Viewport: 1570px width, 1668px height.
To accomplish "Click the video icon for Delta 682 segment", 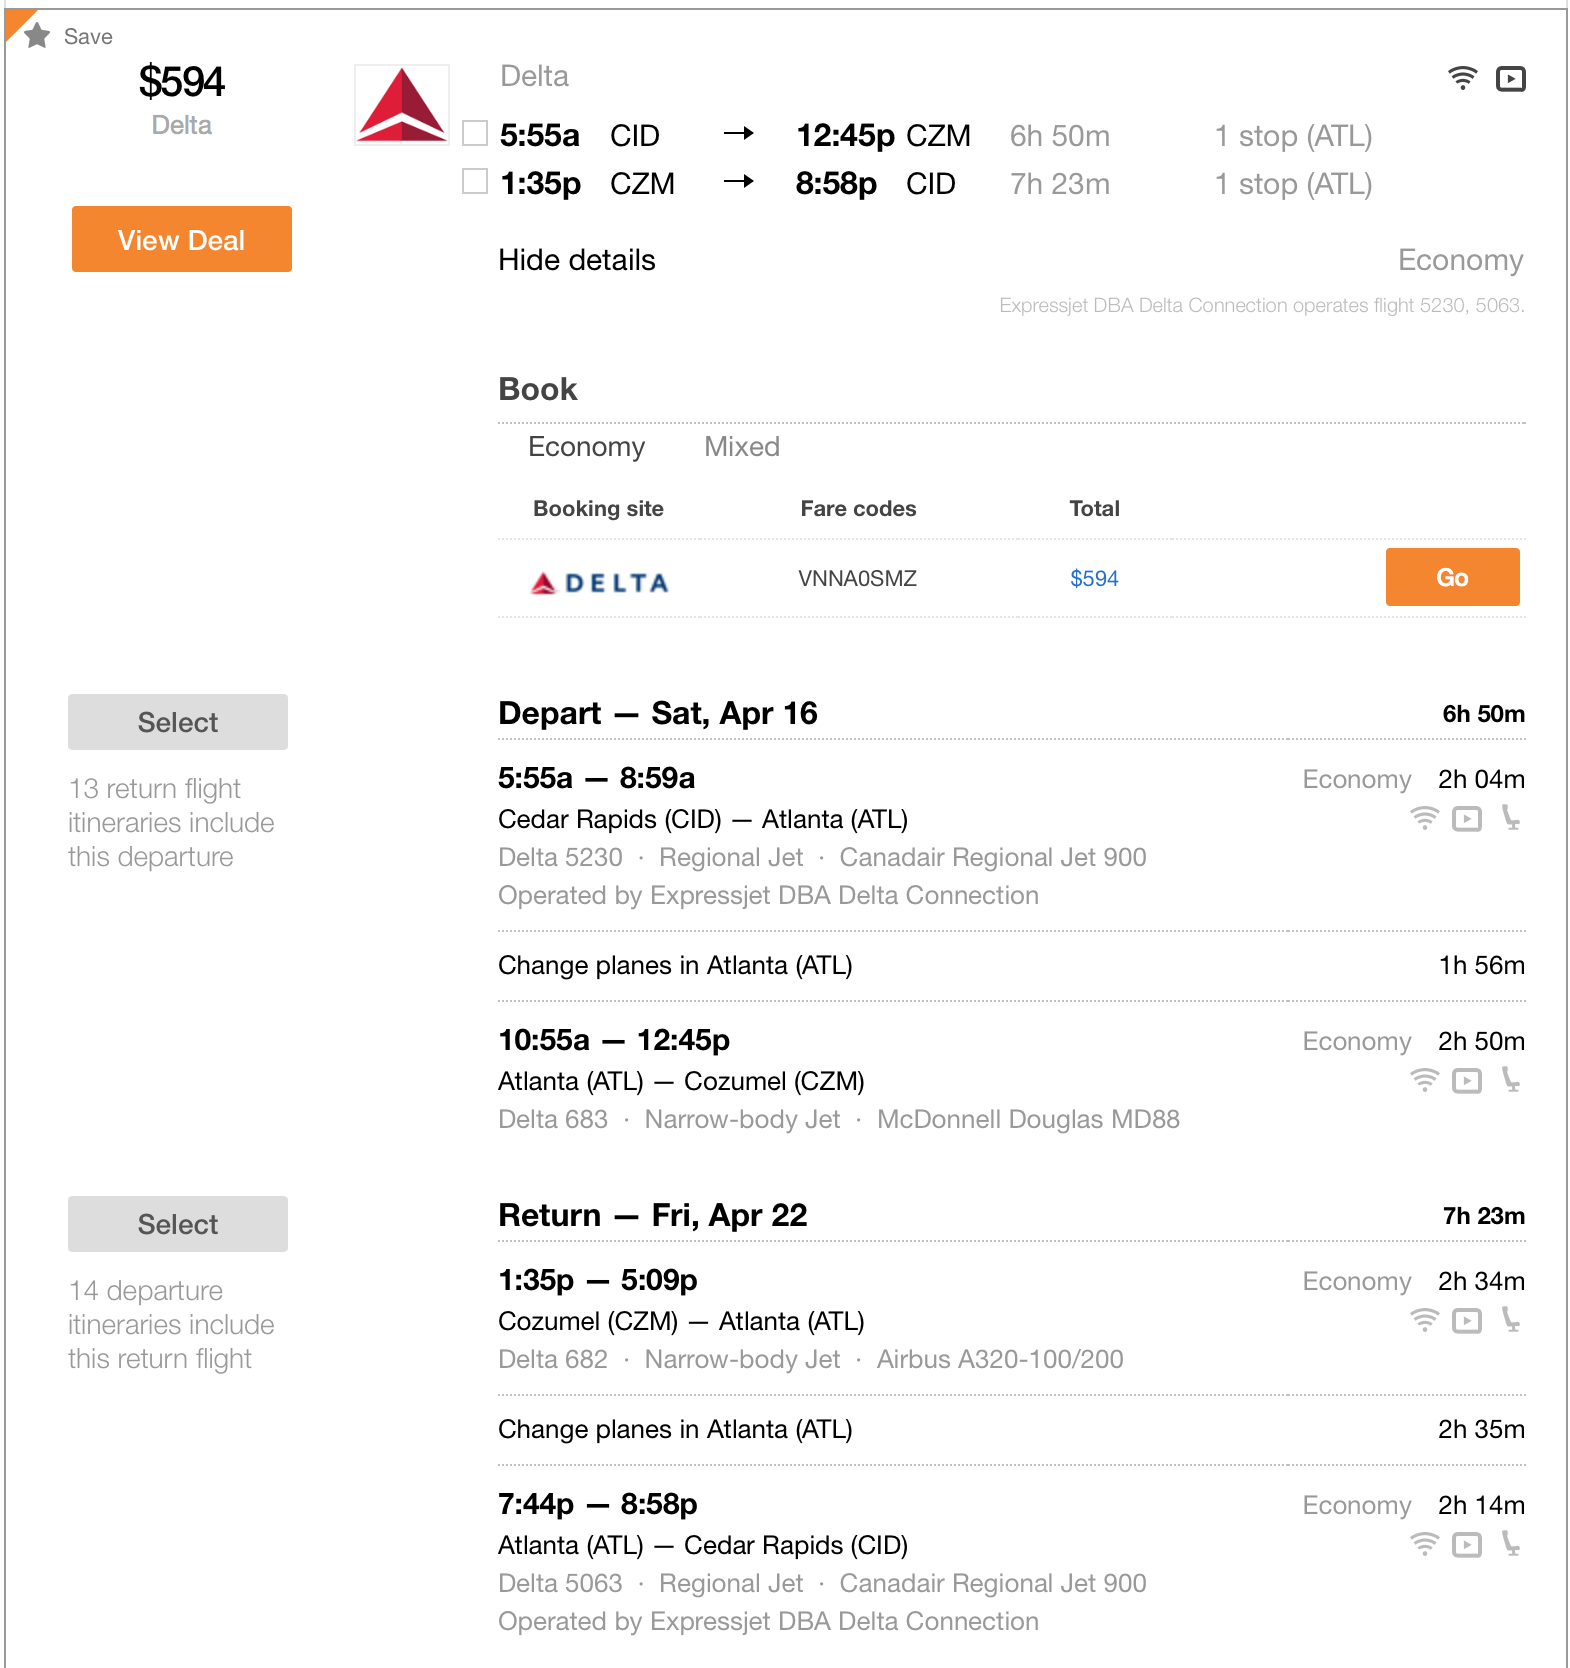I will [x=1467, y=1321].
